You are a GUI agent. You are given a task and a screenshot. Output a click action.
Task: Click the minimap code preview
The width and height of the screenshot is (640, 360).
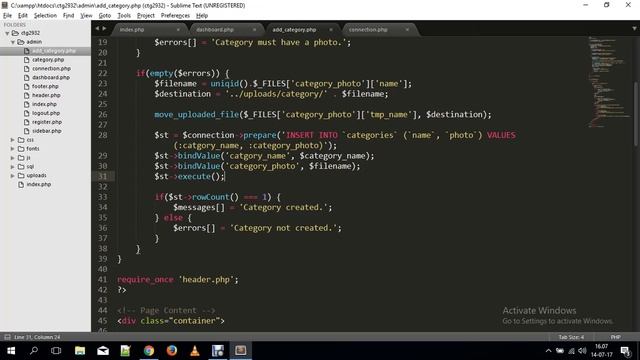pos(608,82)
